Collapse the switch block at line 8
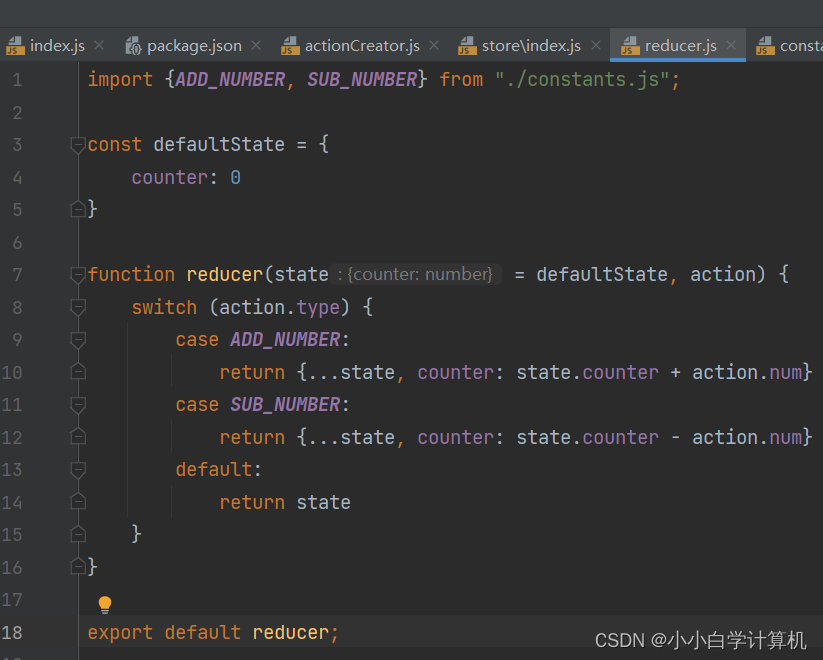The image size is (823, 660). (78, 307)
